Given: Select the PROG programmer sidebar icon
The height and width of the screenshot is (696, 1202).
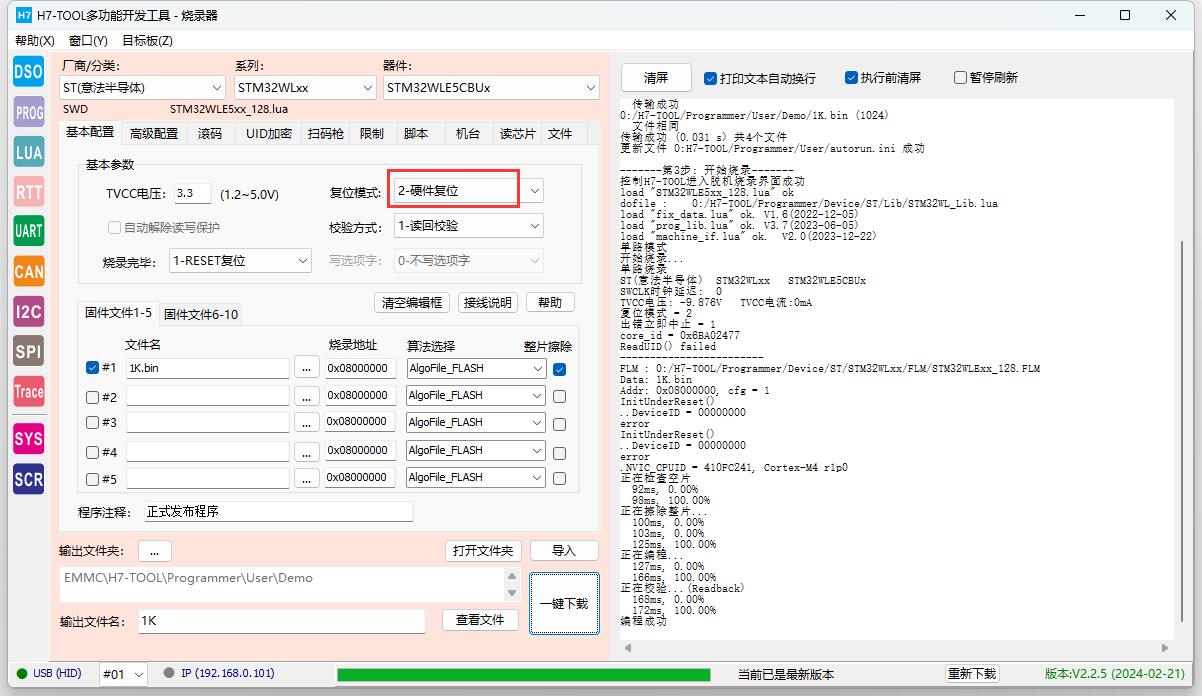Looking at the screenshot, I should tap(28, 112).
